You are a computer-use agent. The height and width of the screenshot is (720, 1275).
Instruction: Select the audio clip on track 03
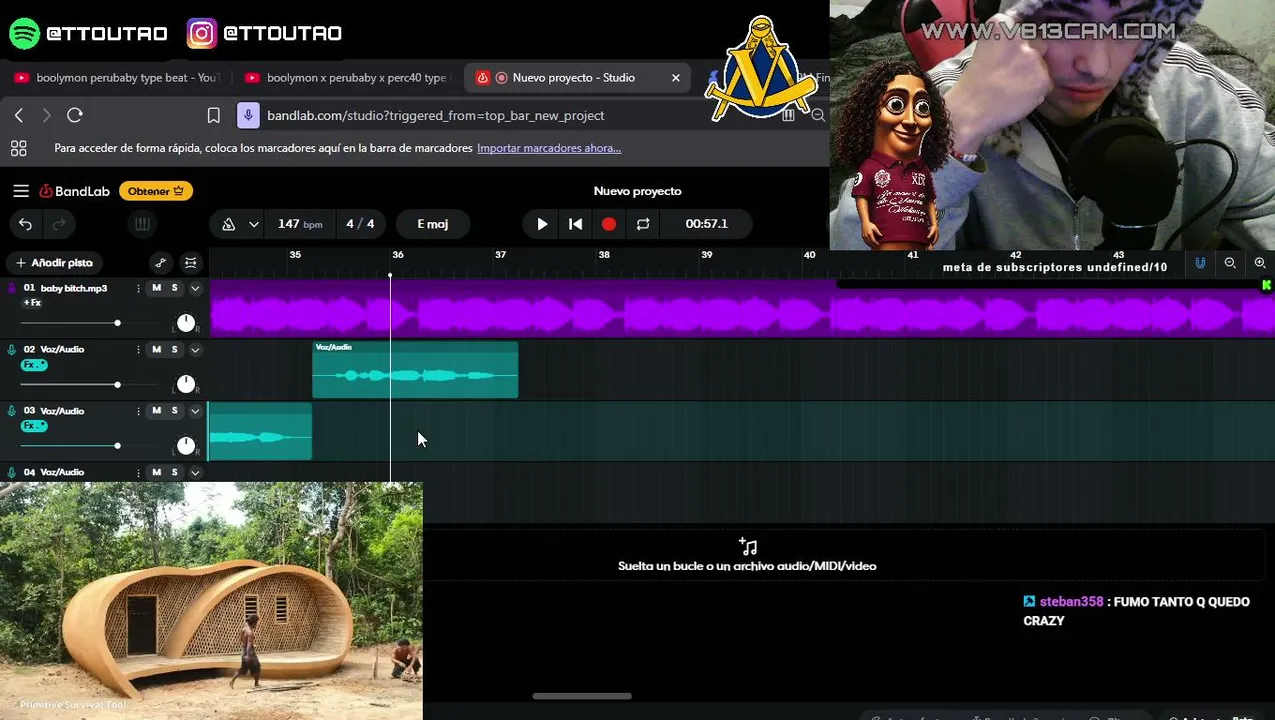pos(260,432)
